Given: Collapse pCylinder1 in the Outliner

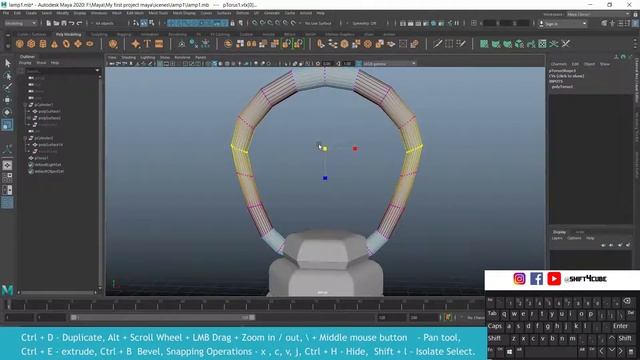Looking at the screenshot, I should 25,105.
